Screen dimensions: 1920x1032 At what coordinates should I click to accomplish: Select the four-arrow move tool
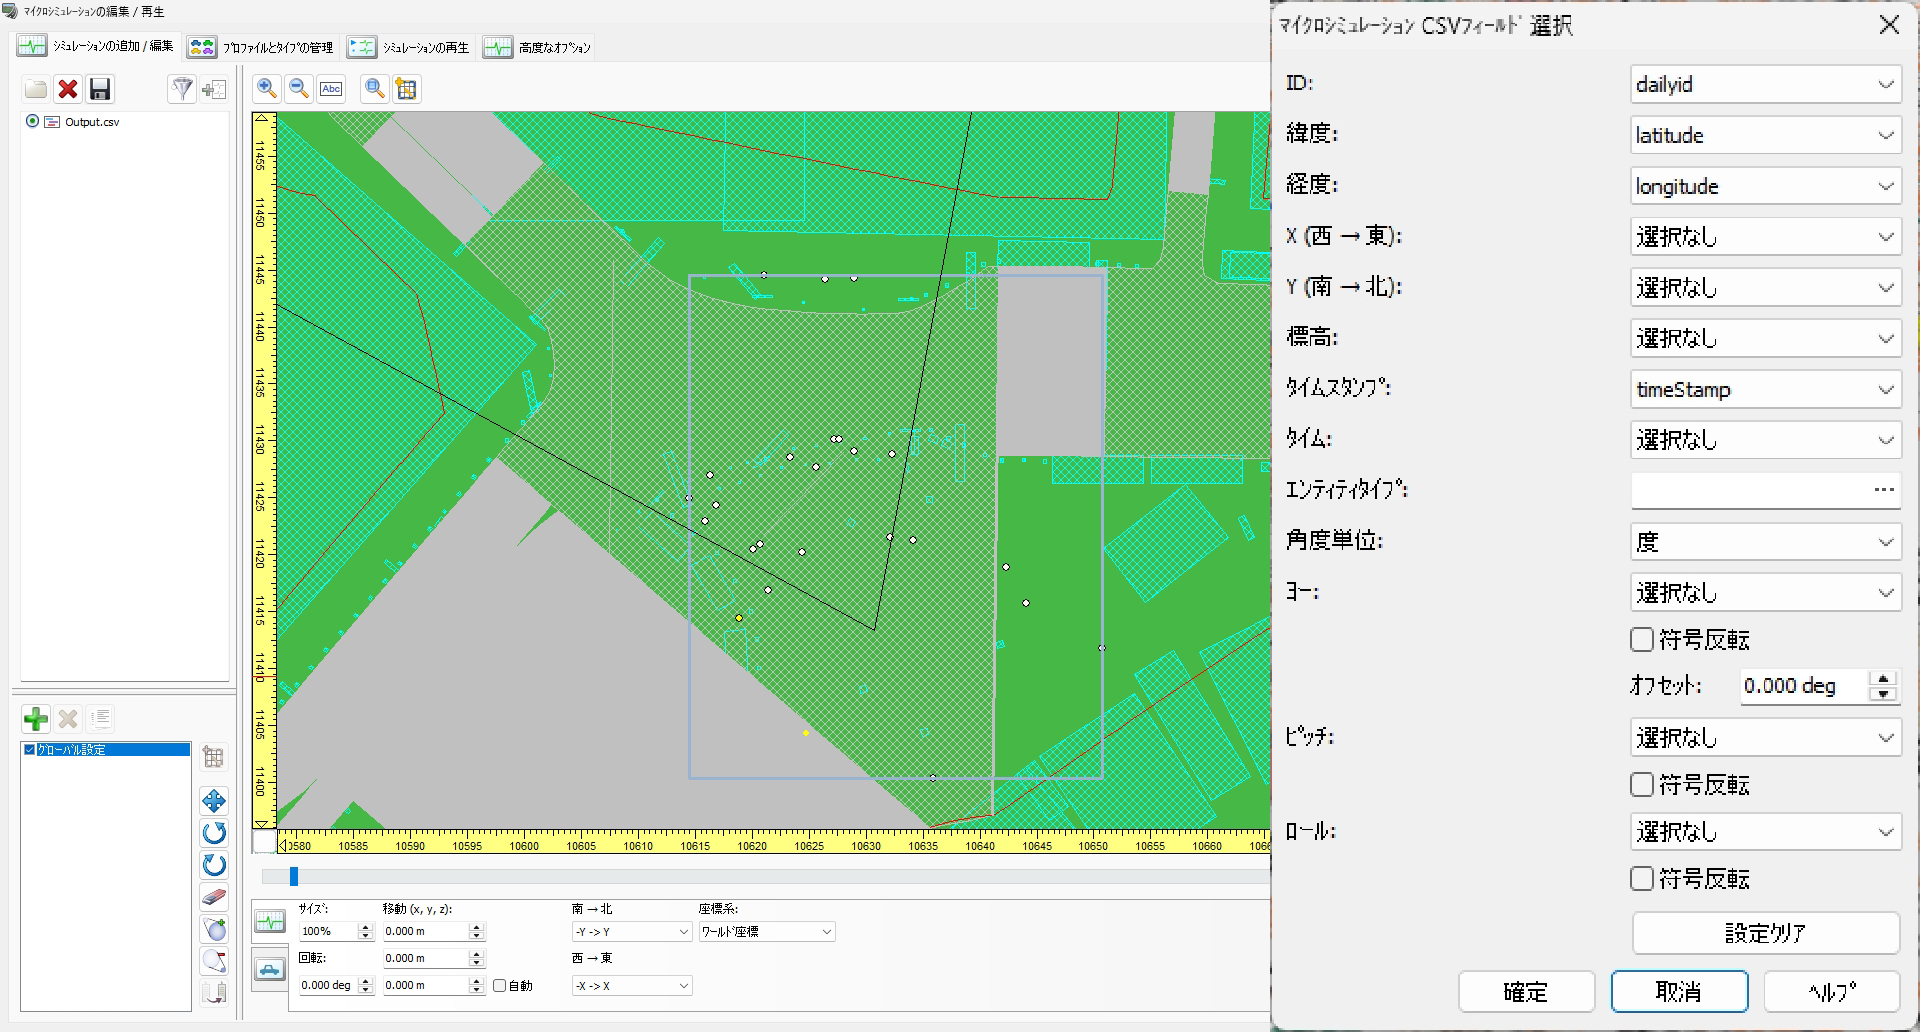click(214, 801)
